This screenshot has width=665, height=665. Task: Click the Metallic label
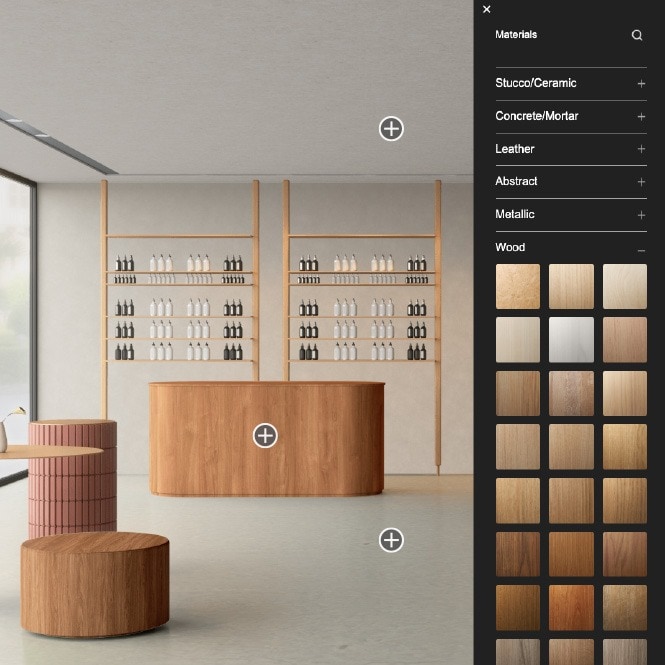click(x=514, y=214)
